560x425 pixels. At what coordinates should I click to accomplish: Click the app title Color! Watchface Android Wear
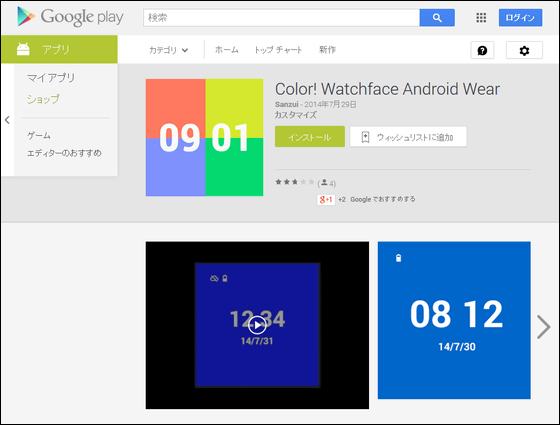pyautogui.click(x=387, y=89)
